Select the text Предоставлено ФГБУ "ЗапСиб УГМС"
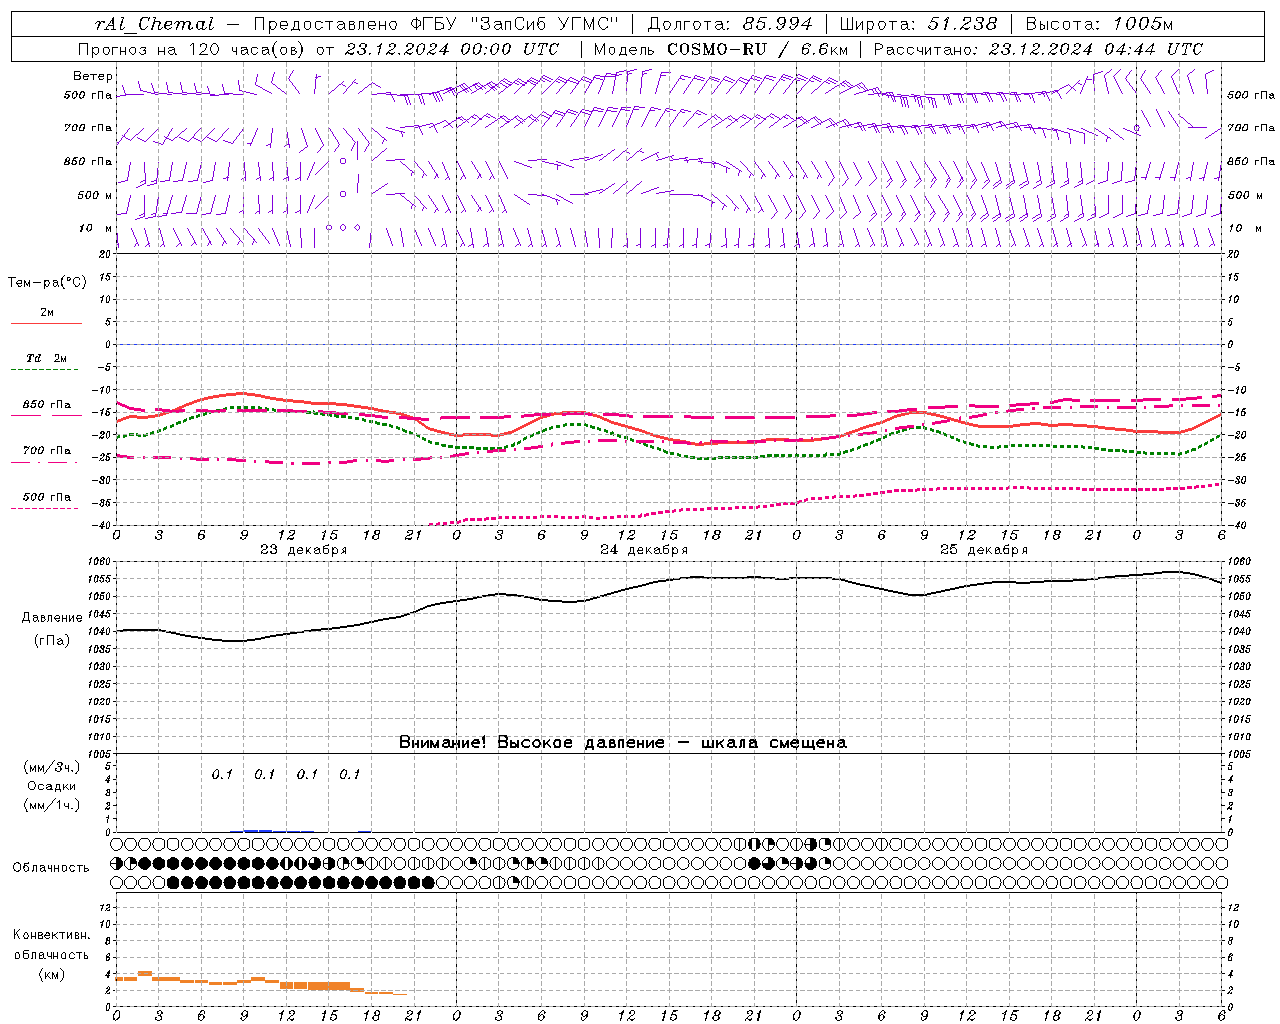The width and height of the screenshot is (1280, 1024). click(437, 24)
